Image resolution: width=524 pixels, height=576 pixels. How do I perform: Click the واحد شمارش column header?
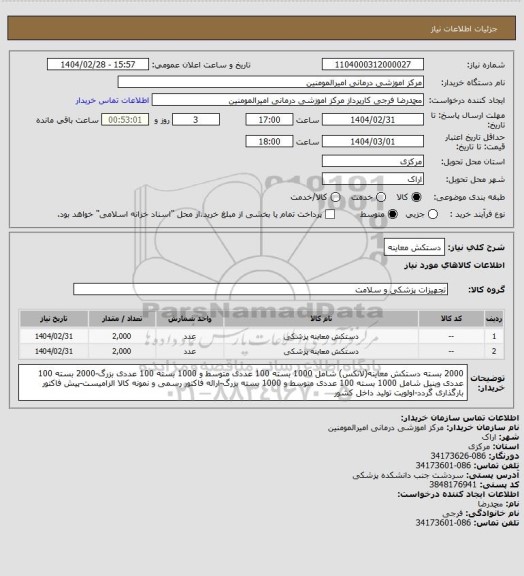(x=190, y=319)
